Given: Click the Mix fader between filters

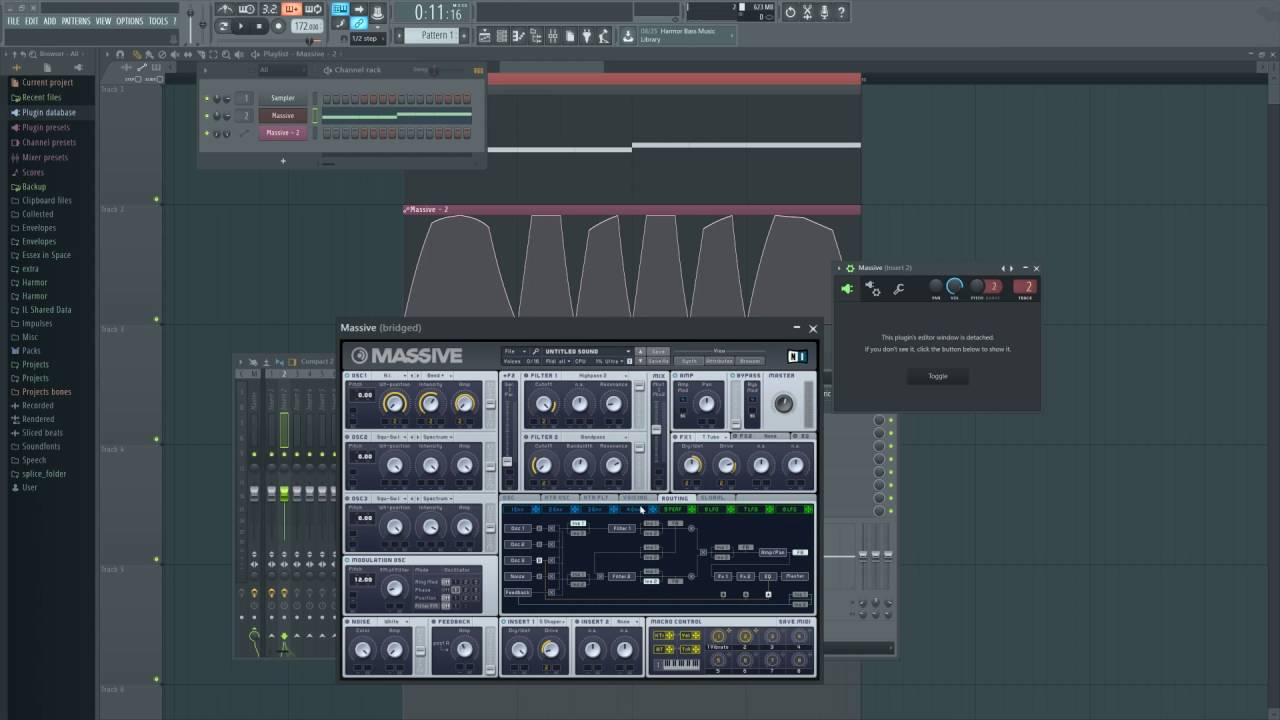Looking at the screenshot, I should pos(657,429).
